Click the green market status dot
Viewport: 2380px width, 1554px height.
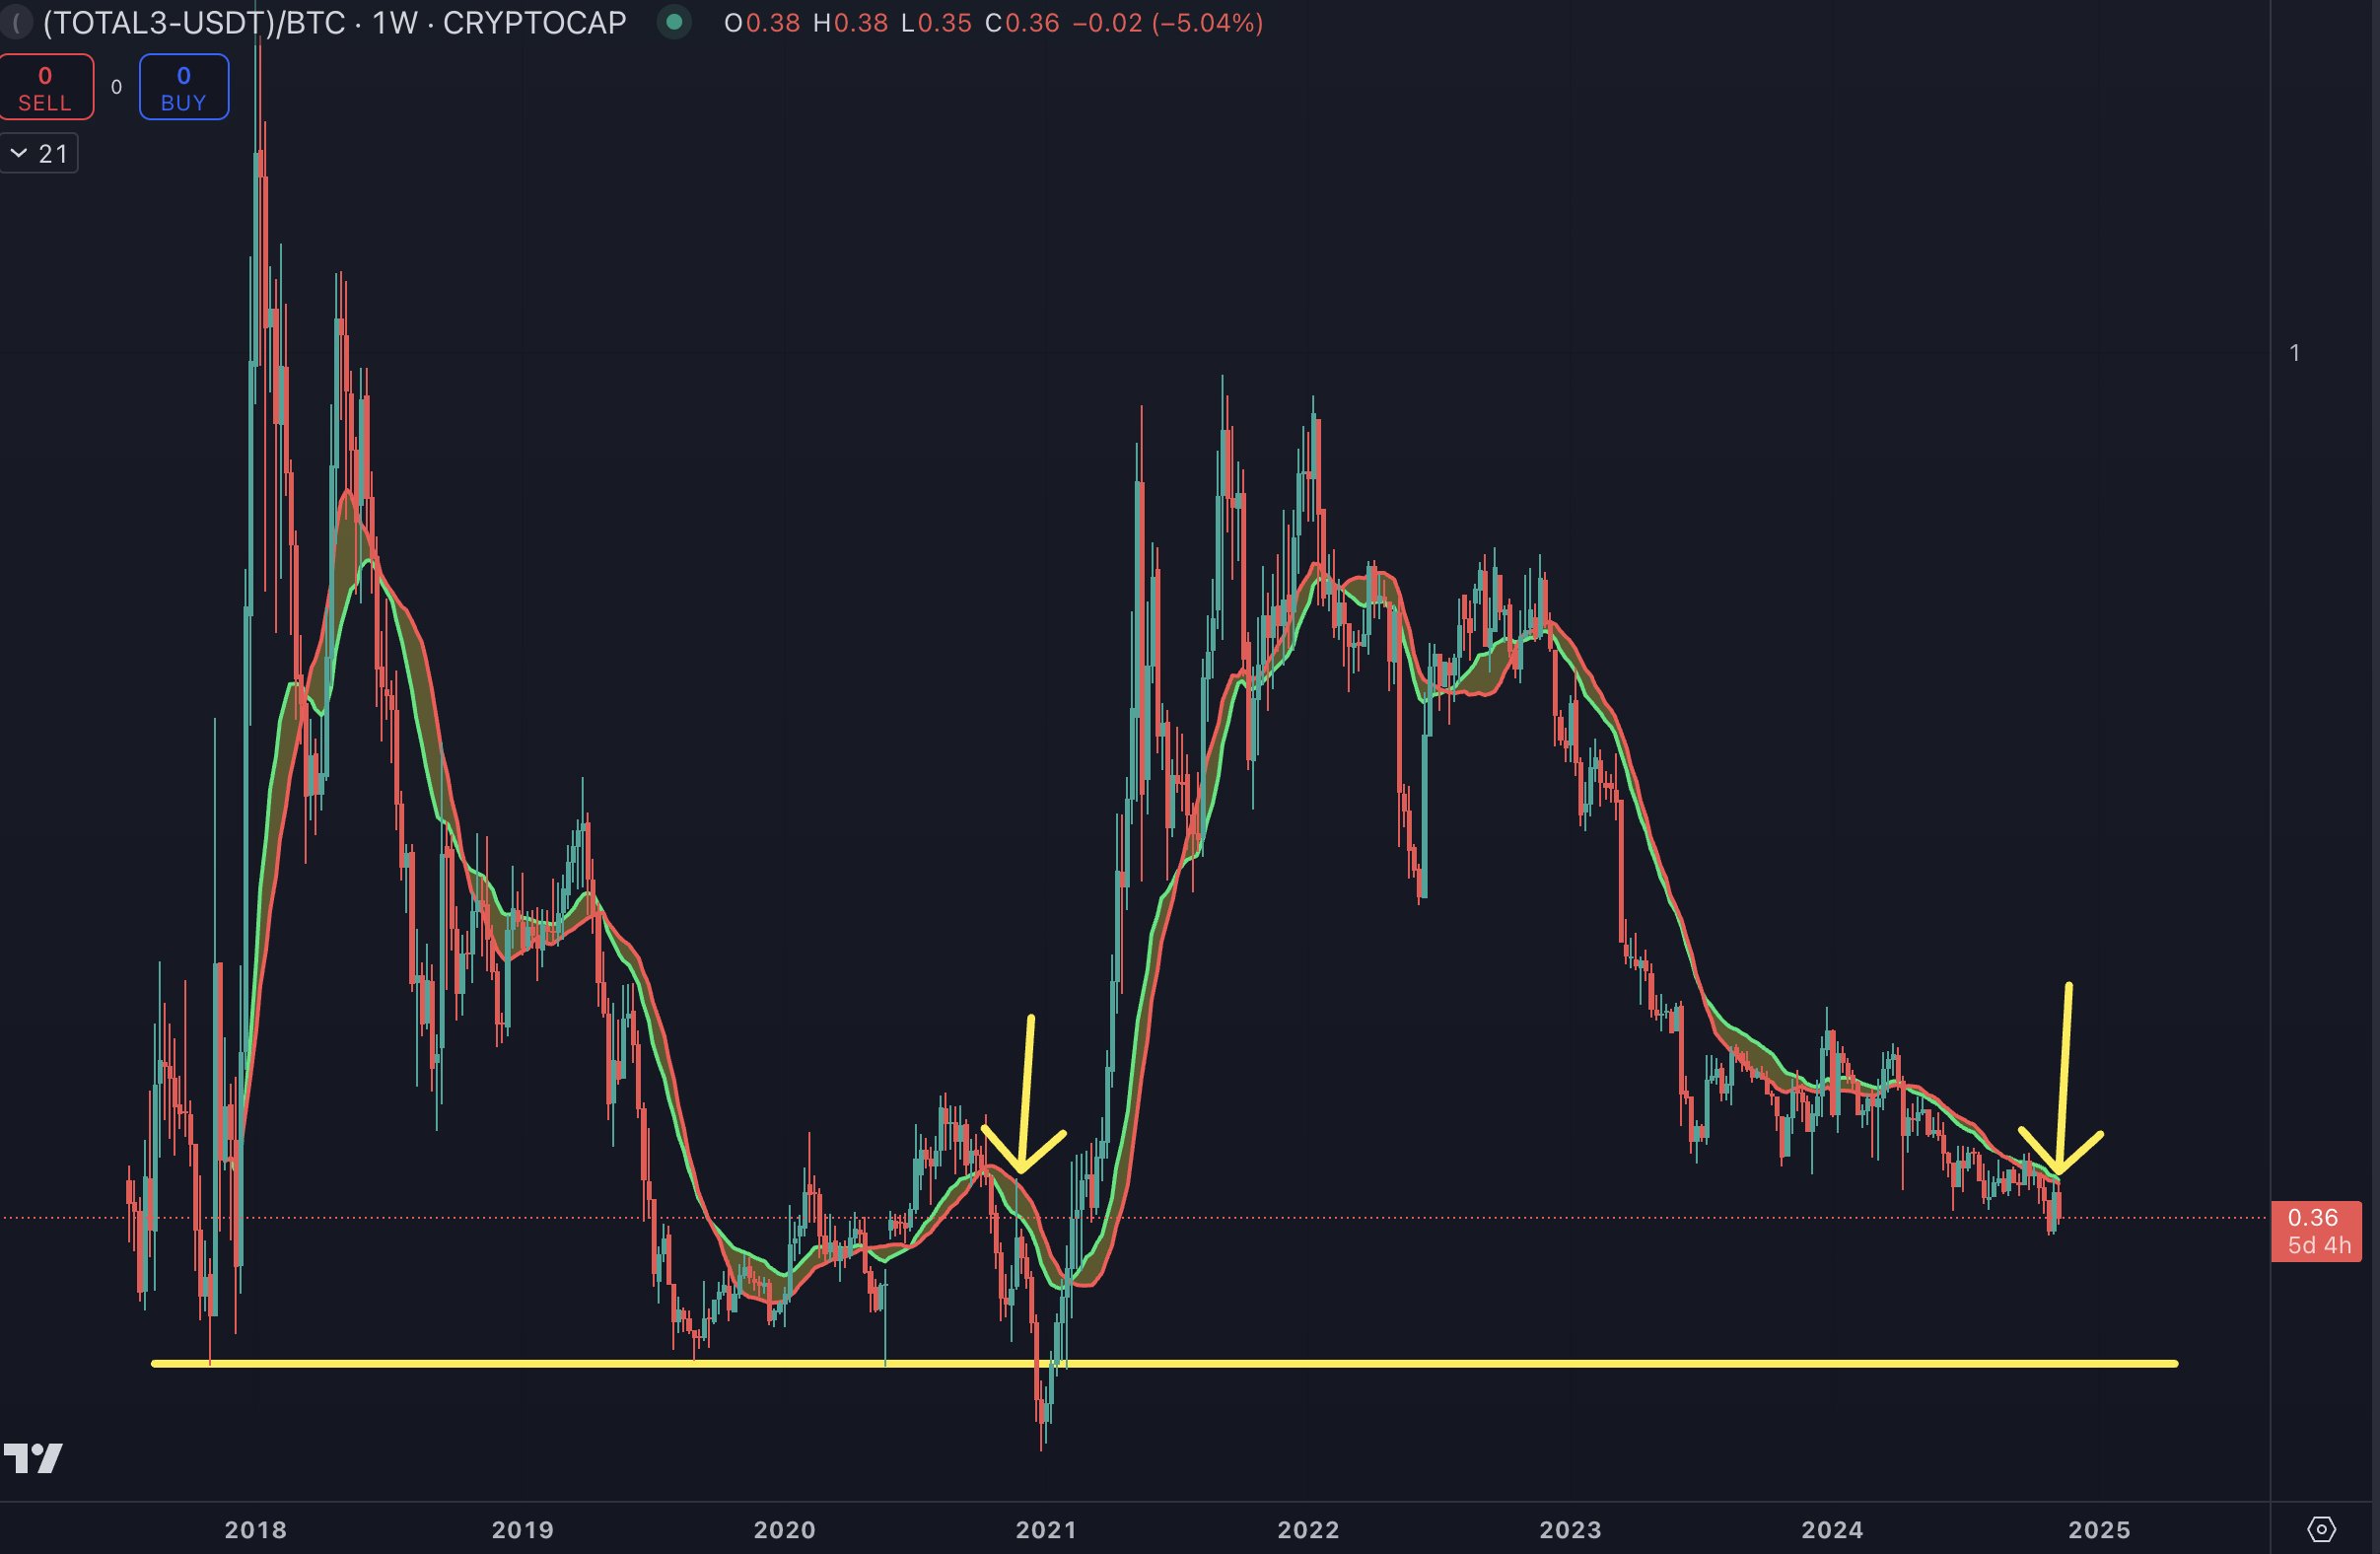click(674, 21)
